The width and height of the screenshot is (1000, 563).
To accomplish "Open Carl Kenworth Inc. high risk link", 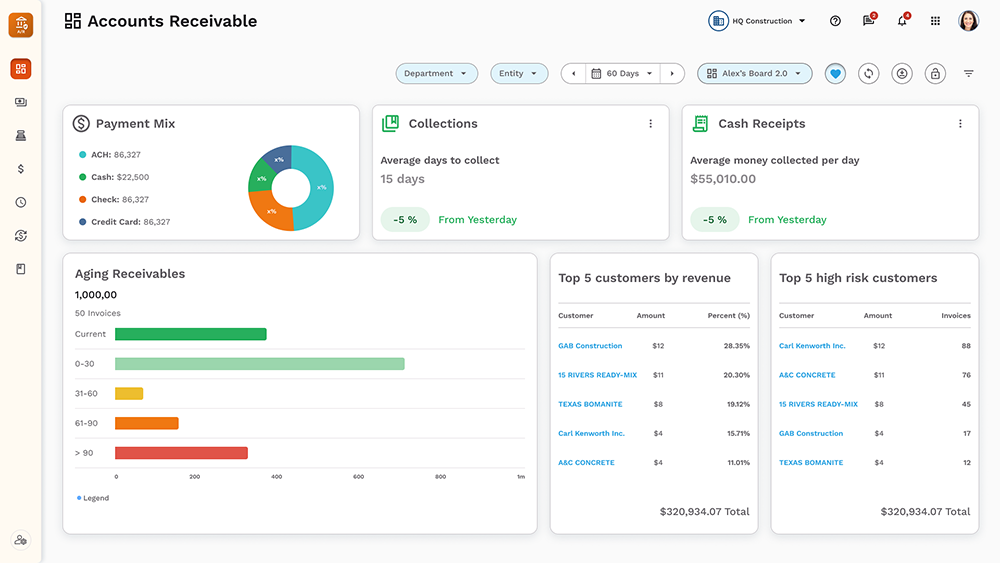I will coord(812,346).
